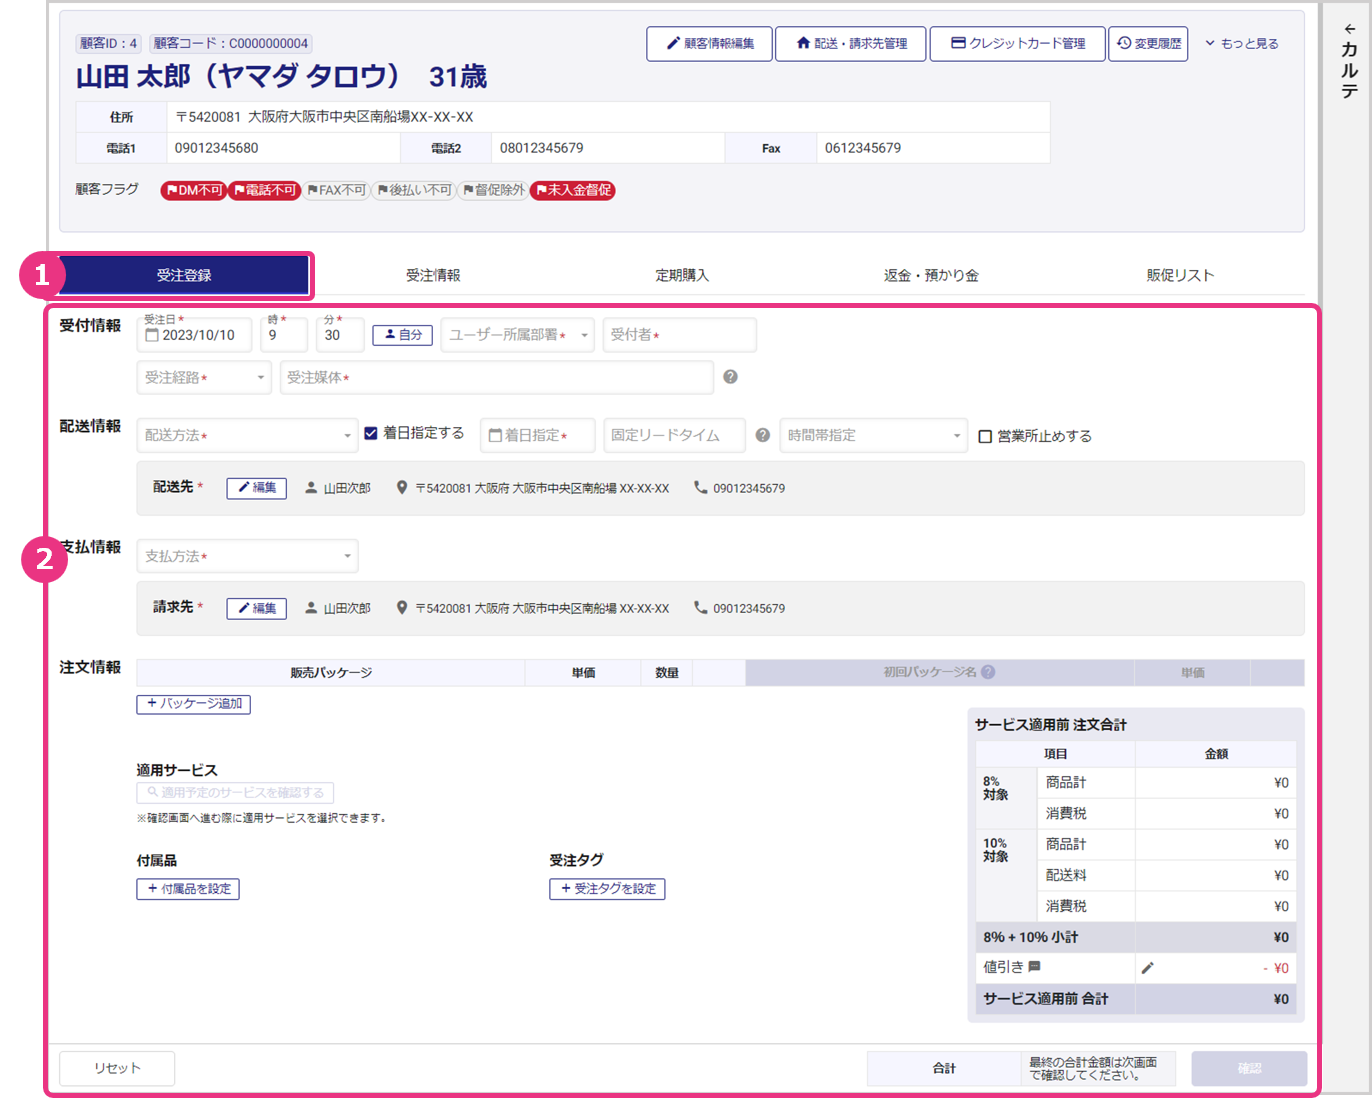
Task: Click the back arrow above カルテ
Action: [x=1349, y=29]
